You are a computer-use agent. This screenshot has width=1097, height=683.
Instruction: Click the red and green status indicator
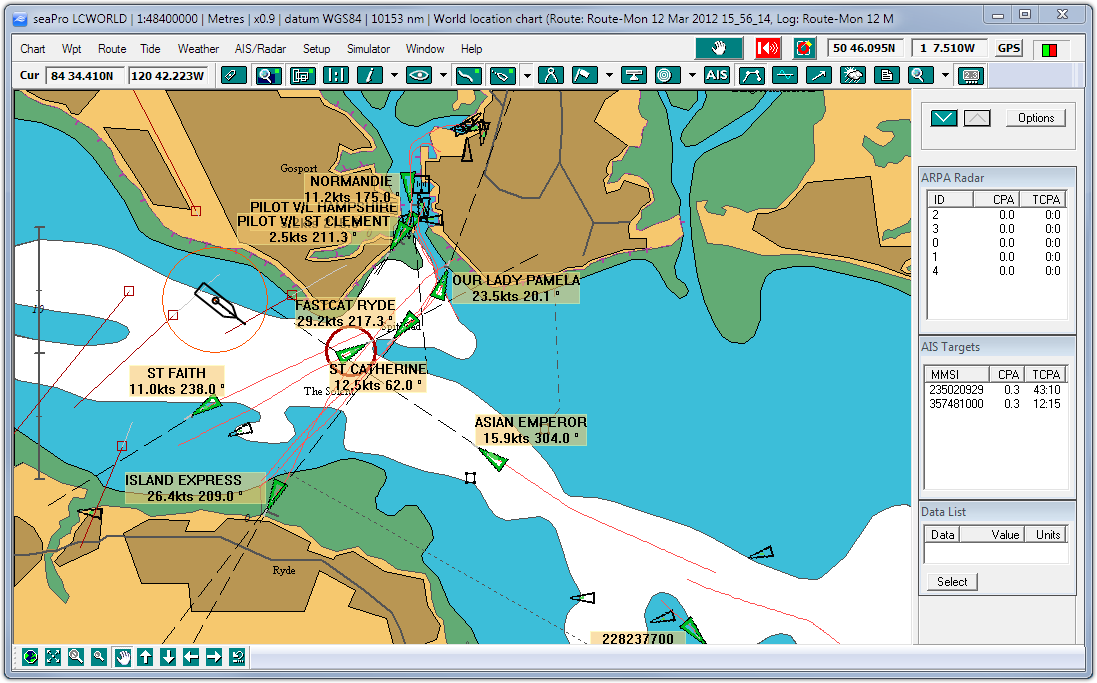click(x=1049, y=50)
